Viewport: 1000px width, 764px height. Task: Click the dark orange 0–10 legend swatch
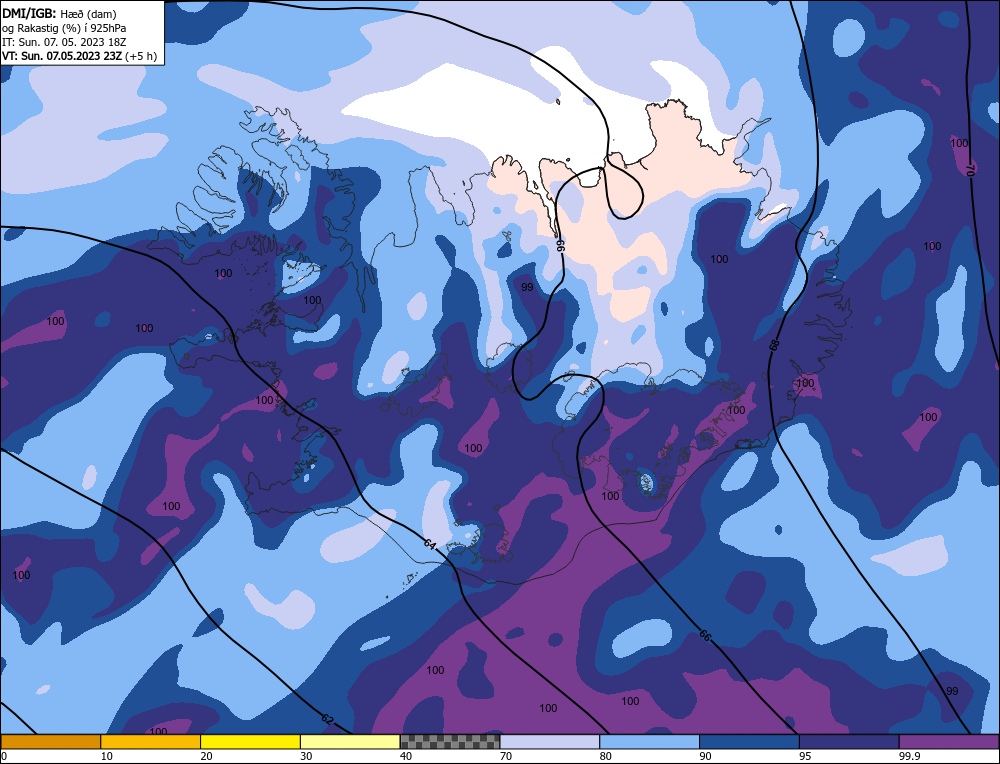[50, 741]
